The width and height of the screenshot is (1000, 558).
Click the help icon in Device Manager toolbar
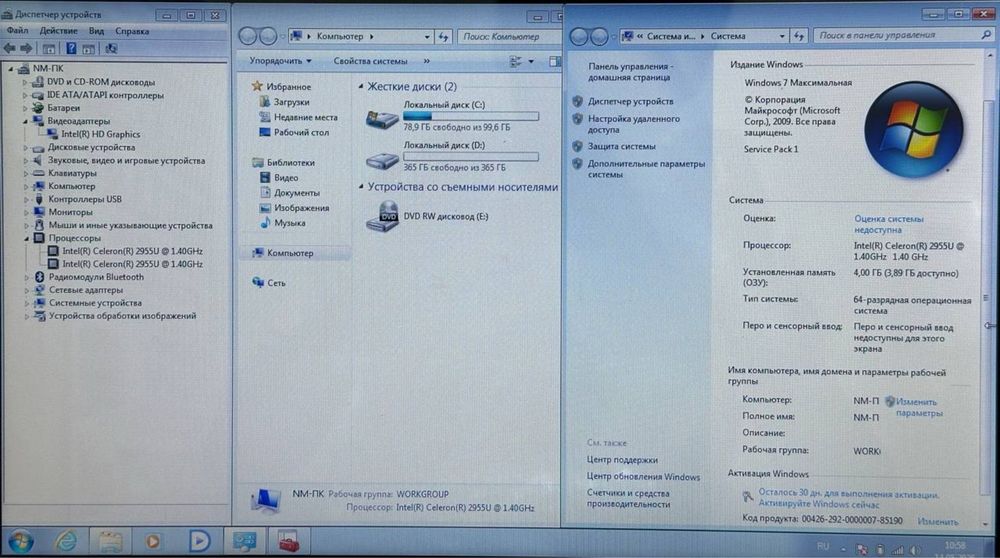[x=71, y=48]
